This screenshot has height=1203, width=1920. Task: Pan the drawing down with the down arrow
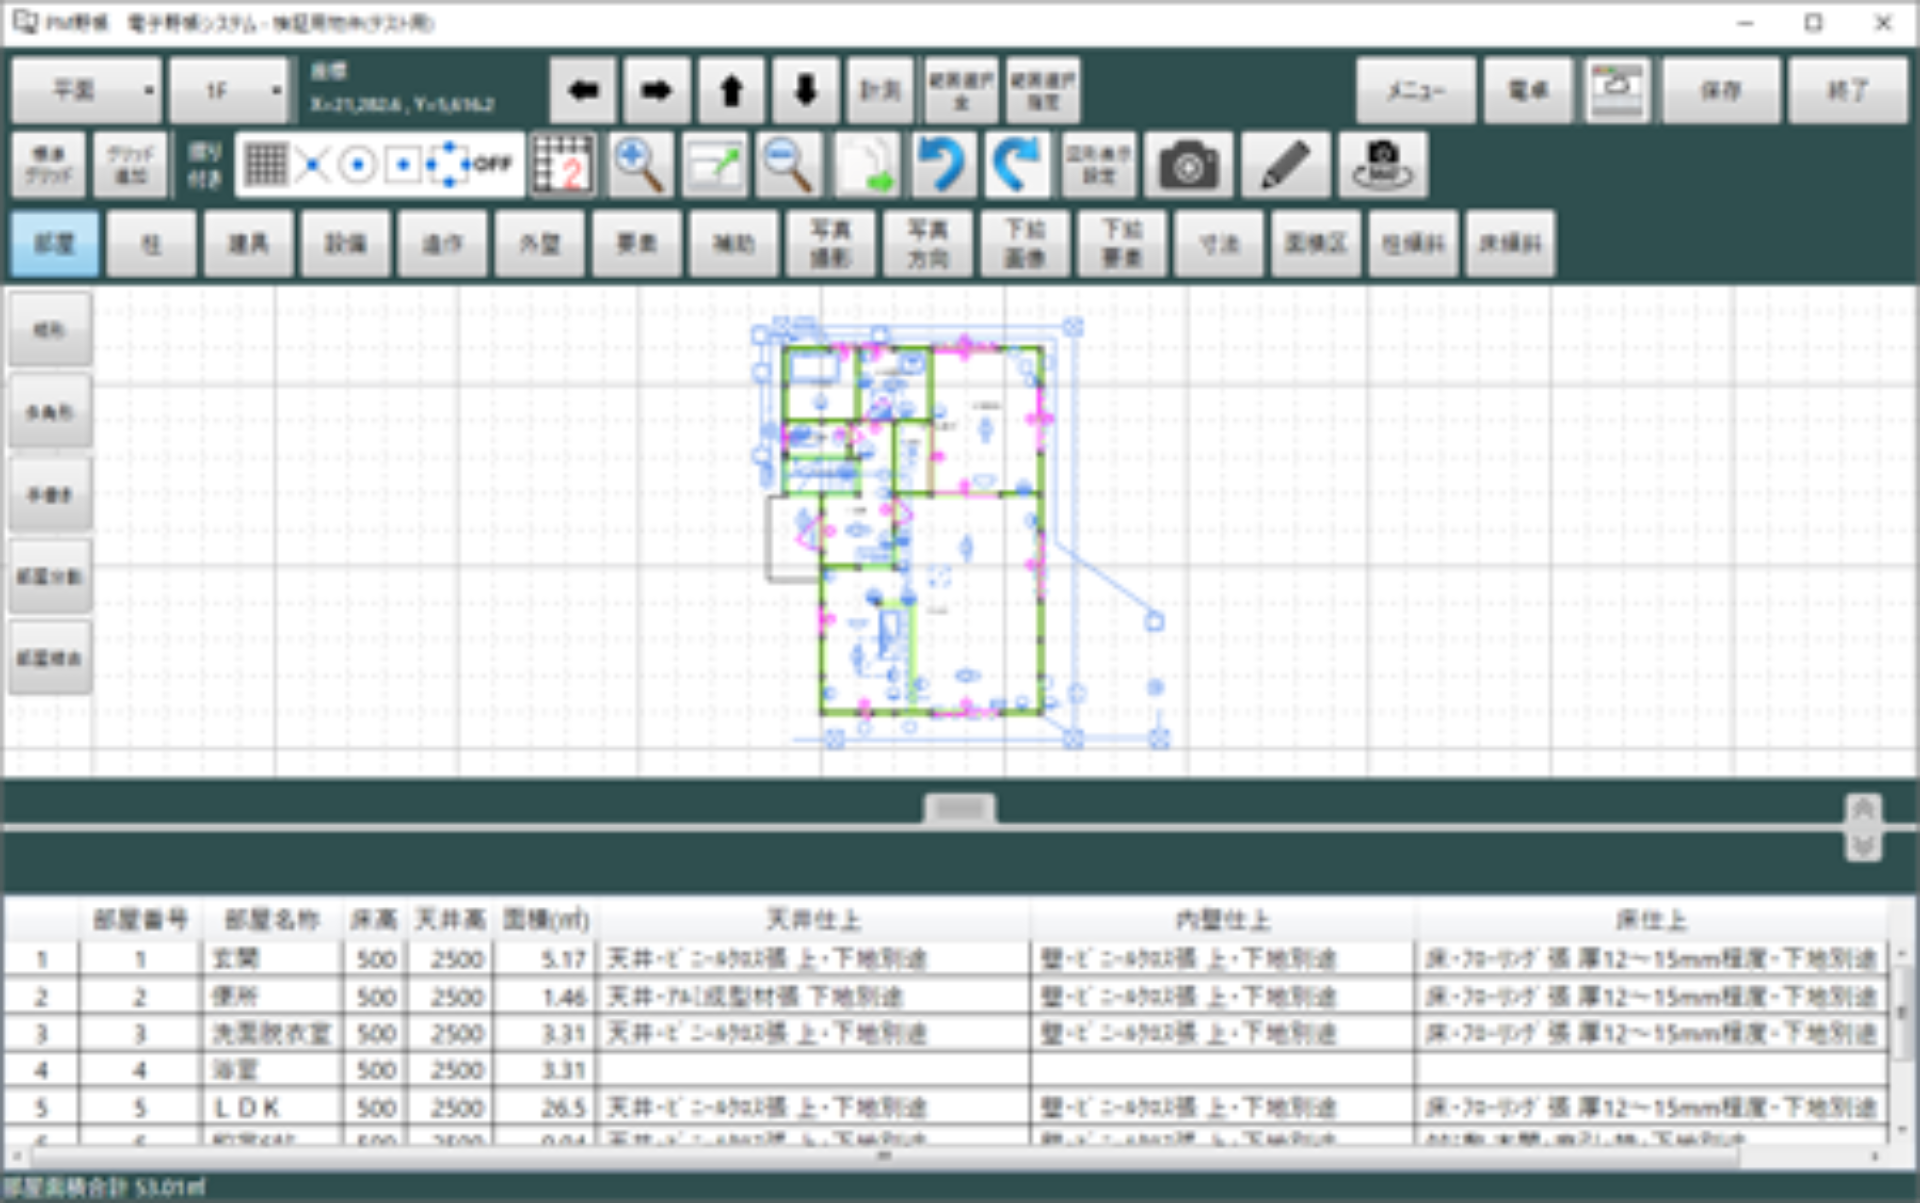point(805,91)
